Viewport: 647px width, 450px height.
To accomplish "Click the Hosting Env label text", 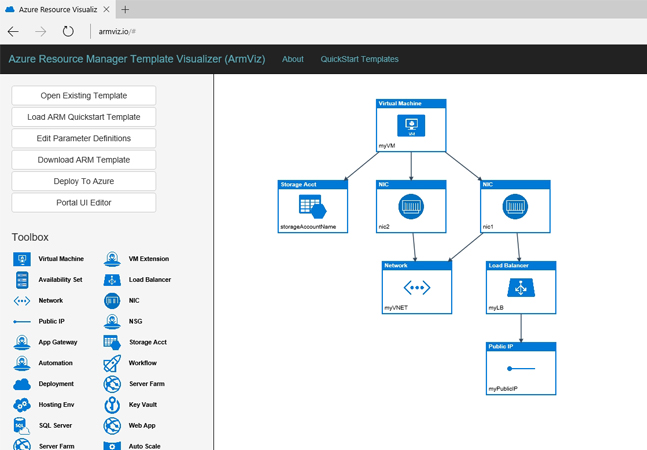I will coord(57,405).
